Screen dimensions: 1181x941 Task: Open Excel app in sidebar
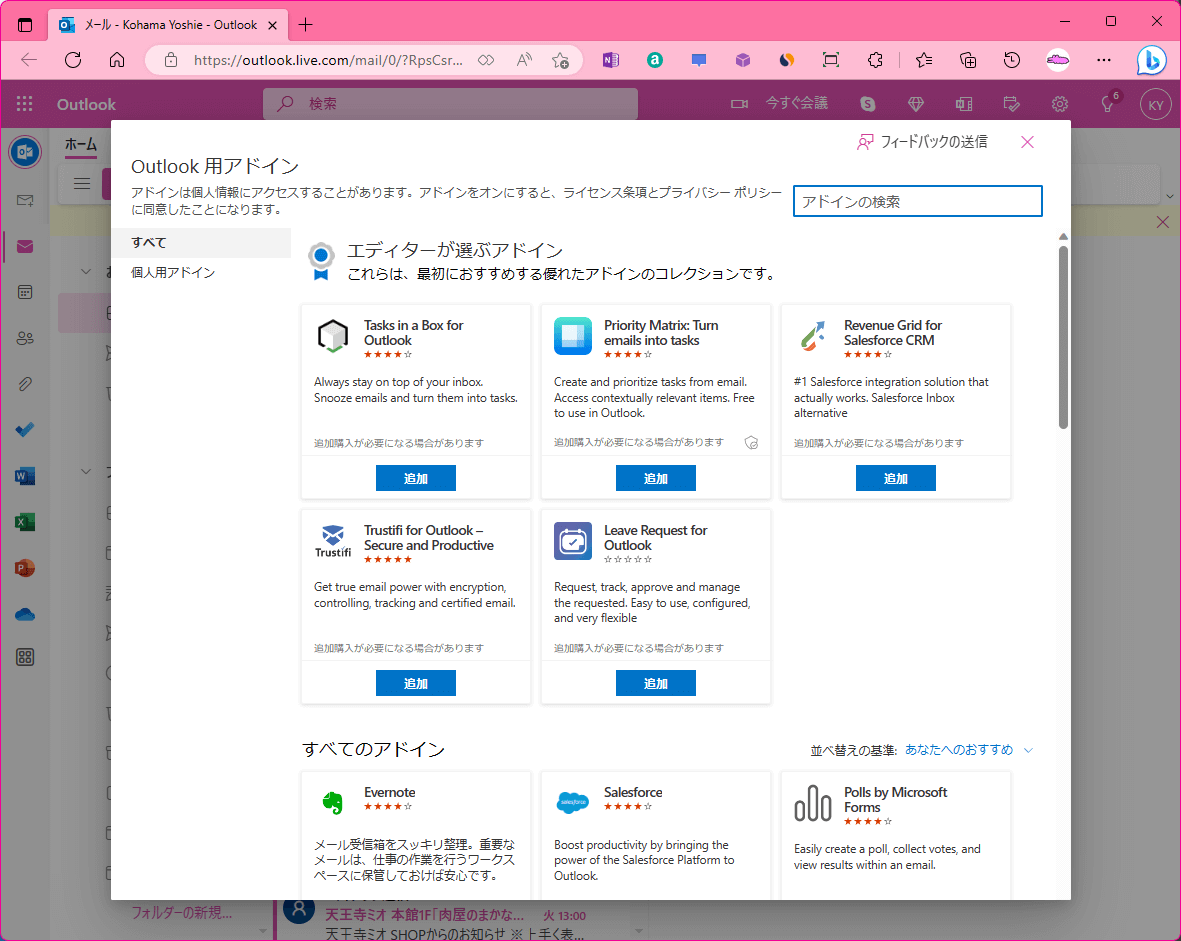tap(25, 522)
